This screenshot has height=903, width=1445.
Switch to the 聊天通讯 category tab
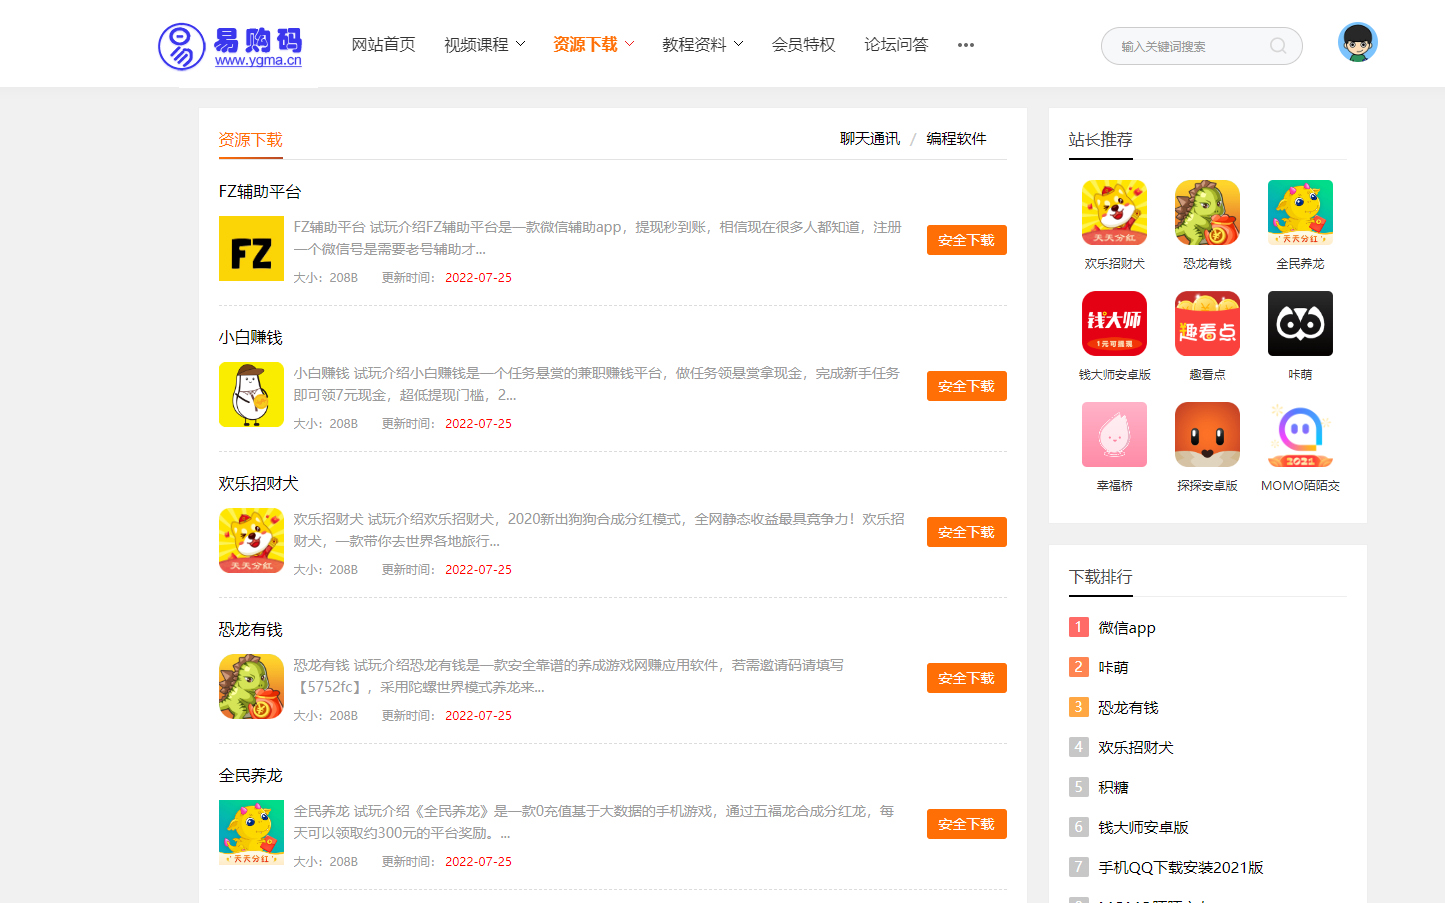coord(869,139)
